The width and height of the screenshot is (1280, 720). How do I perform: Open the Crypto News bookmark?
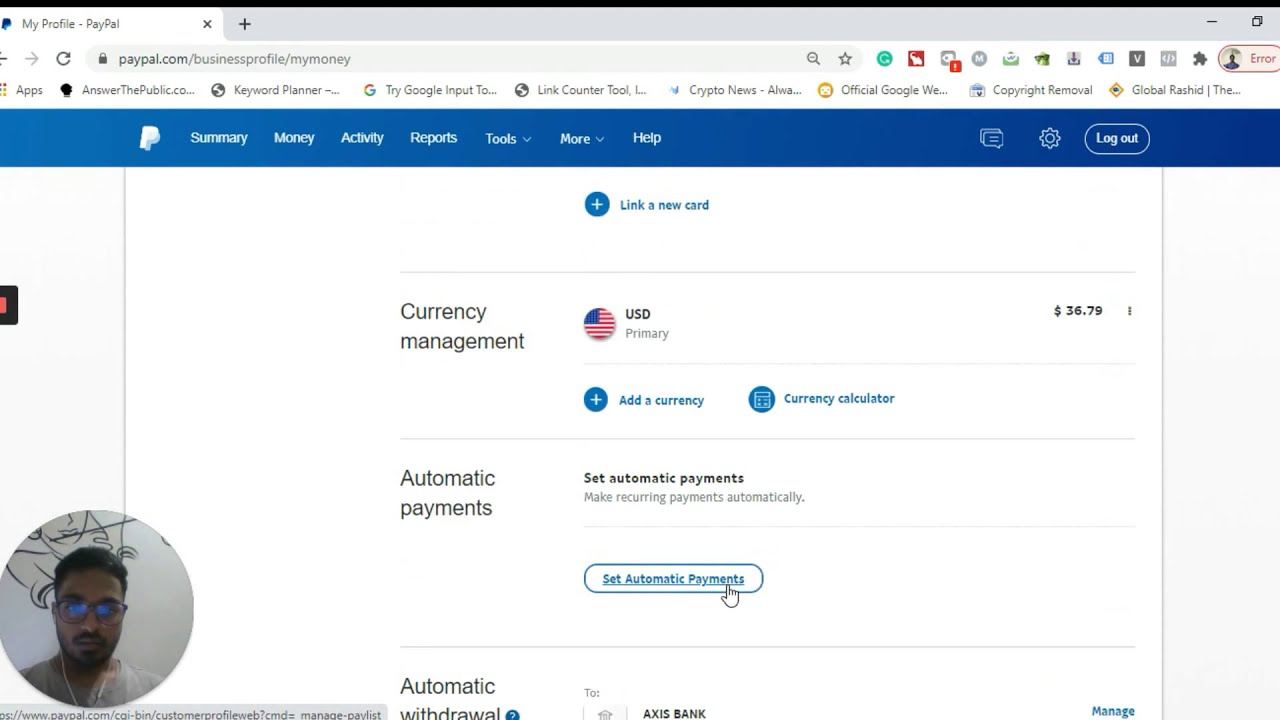tap(734, 90)
